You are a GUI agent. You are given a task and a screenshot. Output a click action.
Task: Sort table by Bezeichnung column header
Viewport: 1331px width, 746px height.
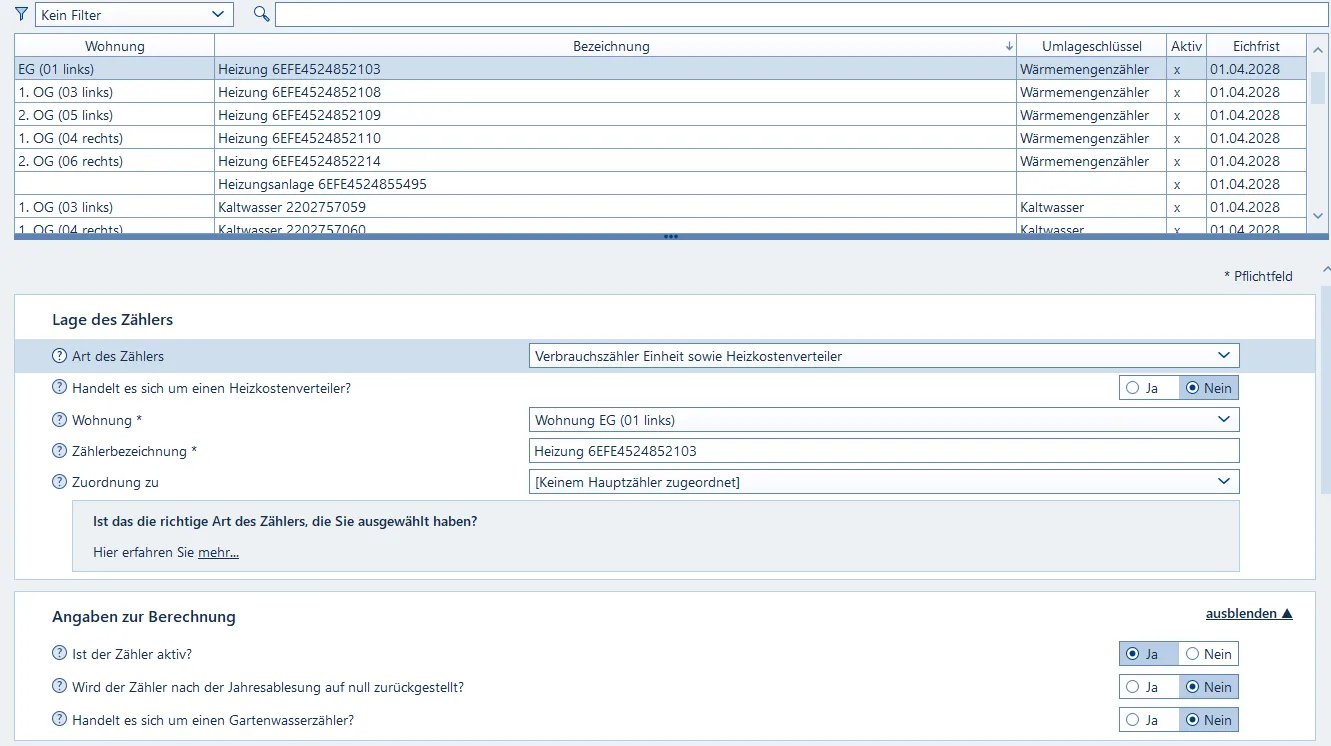[x=612, y=46]
